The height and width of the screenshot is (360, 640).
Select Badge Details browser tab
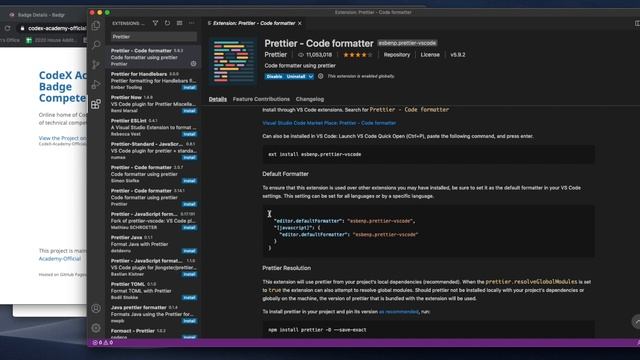(x=41, y=15)
